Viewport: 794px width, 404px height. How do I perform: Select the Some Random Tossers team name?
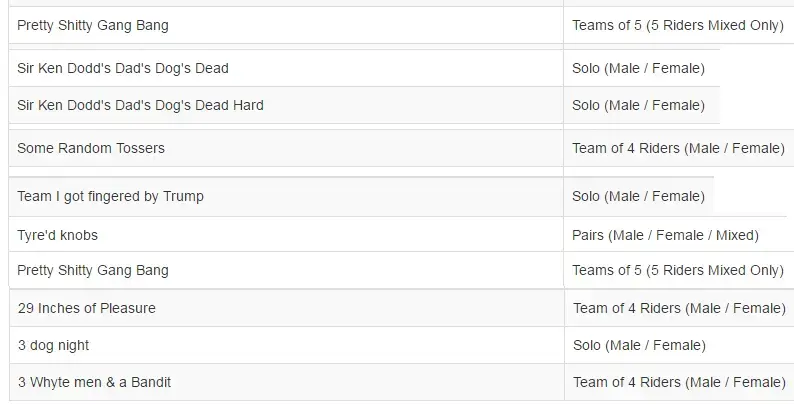[x=91, y=148]
